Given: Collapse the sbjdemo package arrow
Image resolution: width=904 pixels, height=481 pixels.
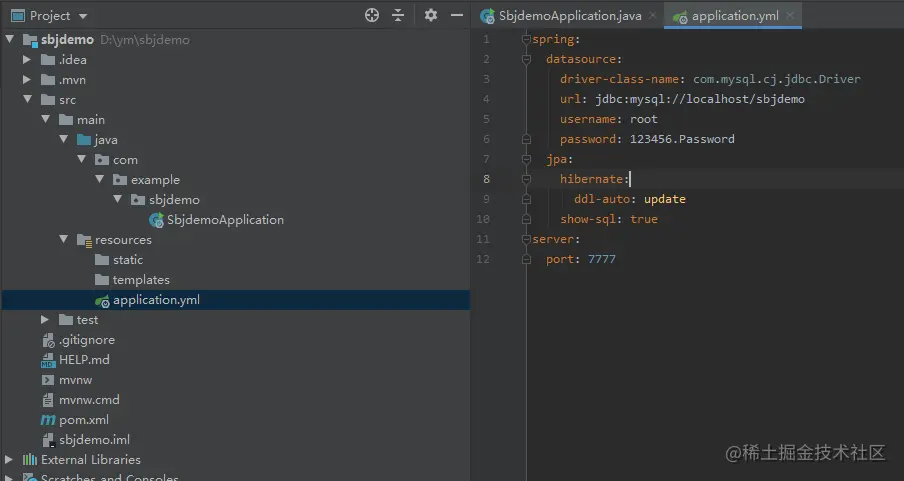Looking at the screenshot, I should tap(118, 198).
